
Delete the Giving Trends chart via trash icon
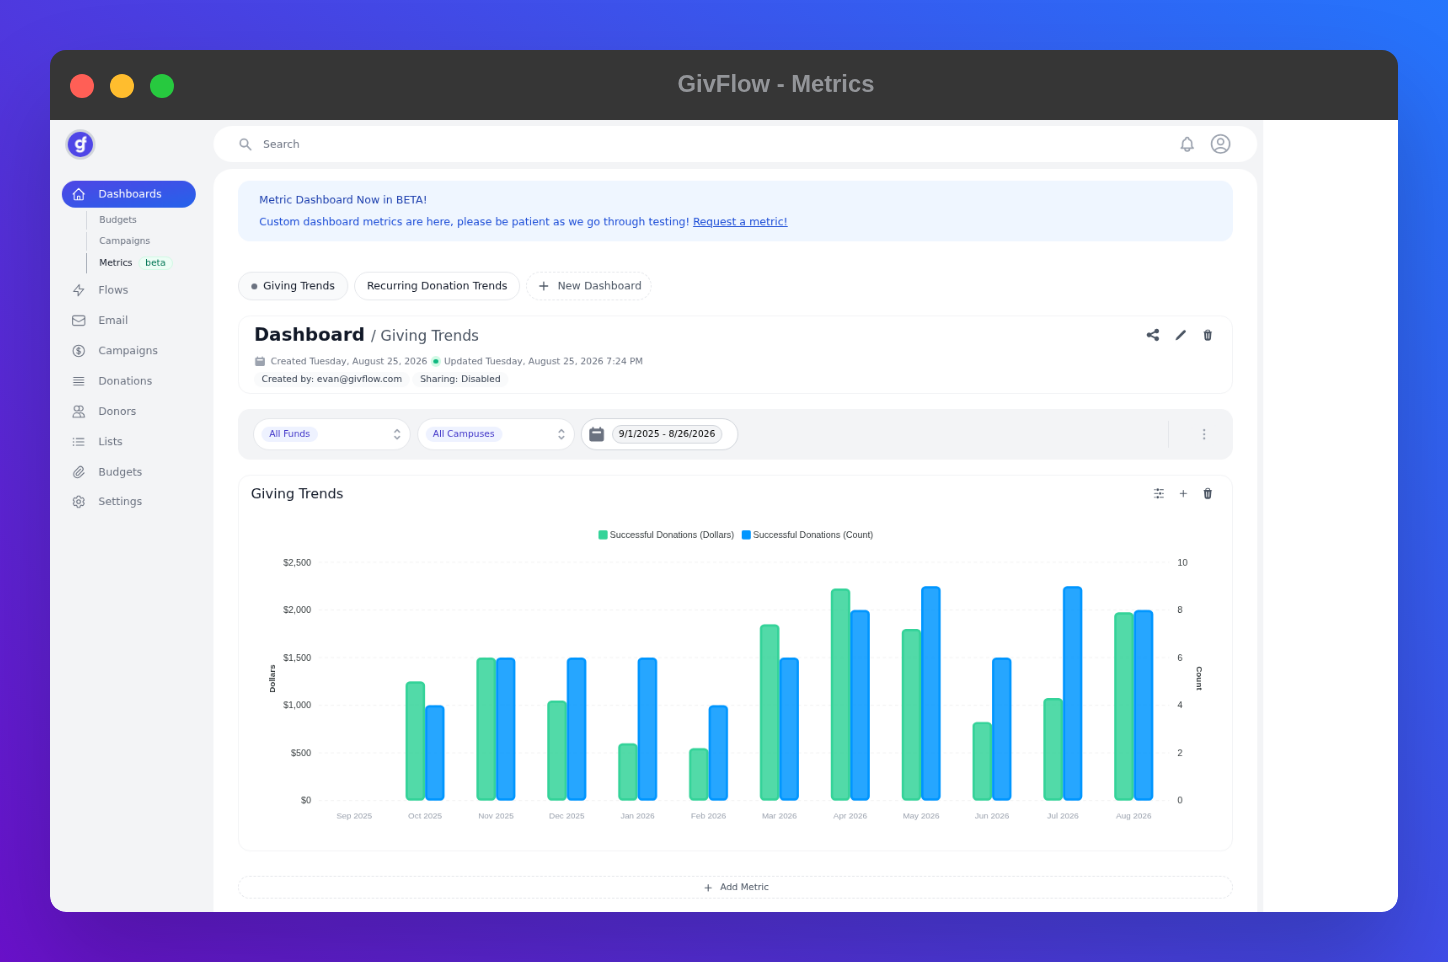point(1207,494)
